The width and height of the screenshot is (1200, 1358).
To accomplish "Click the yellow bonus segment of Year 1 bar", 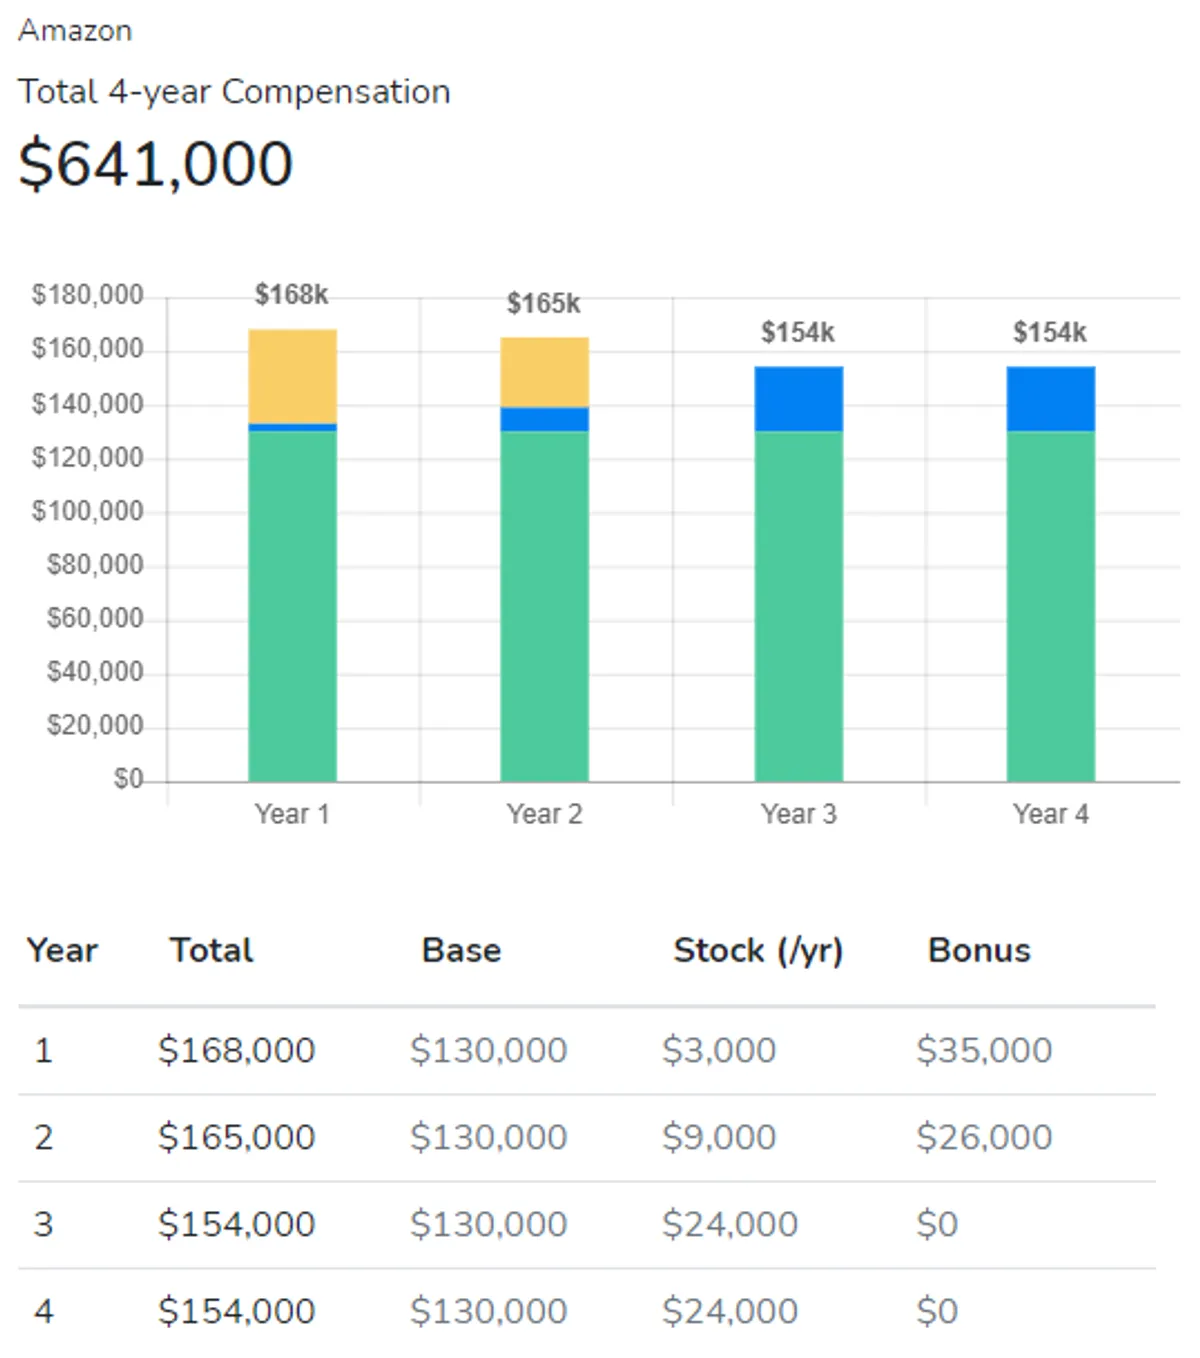I will click(292, 376).
